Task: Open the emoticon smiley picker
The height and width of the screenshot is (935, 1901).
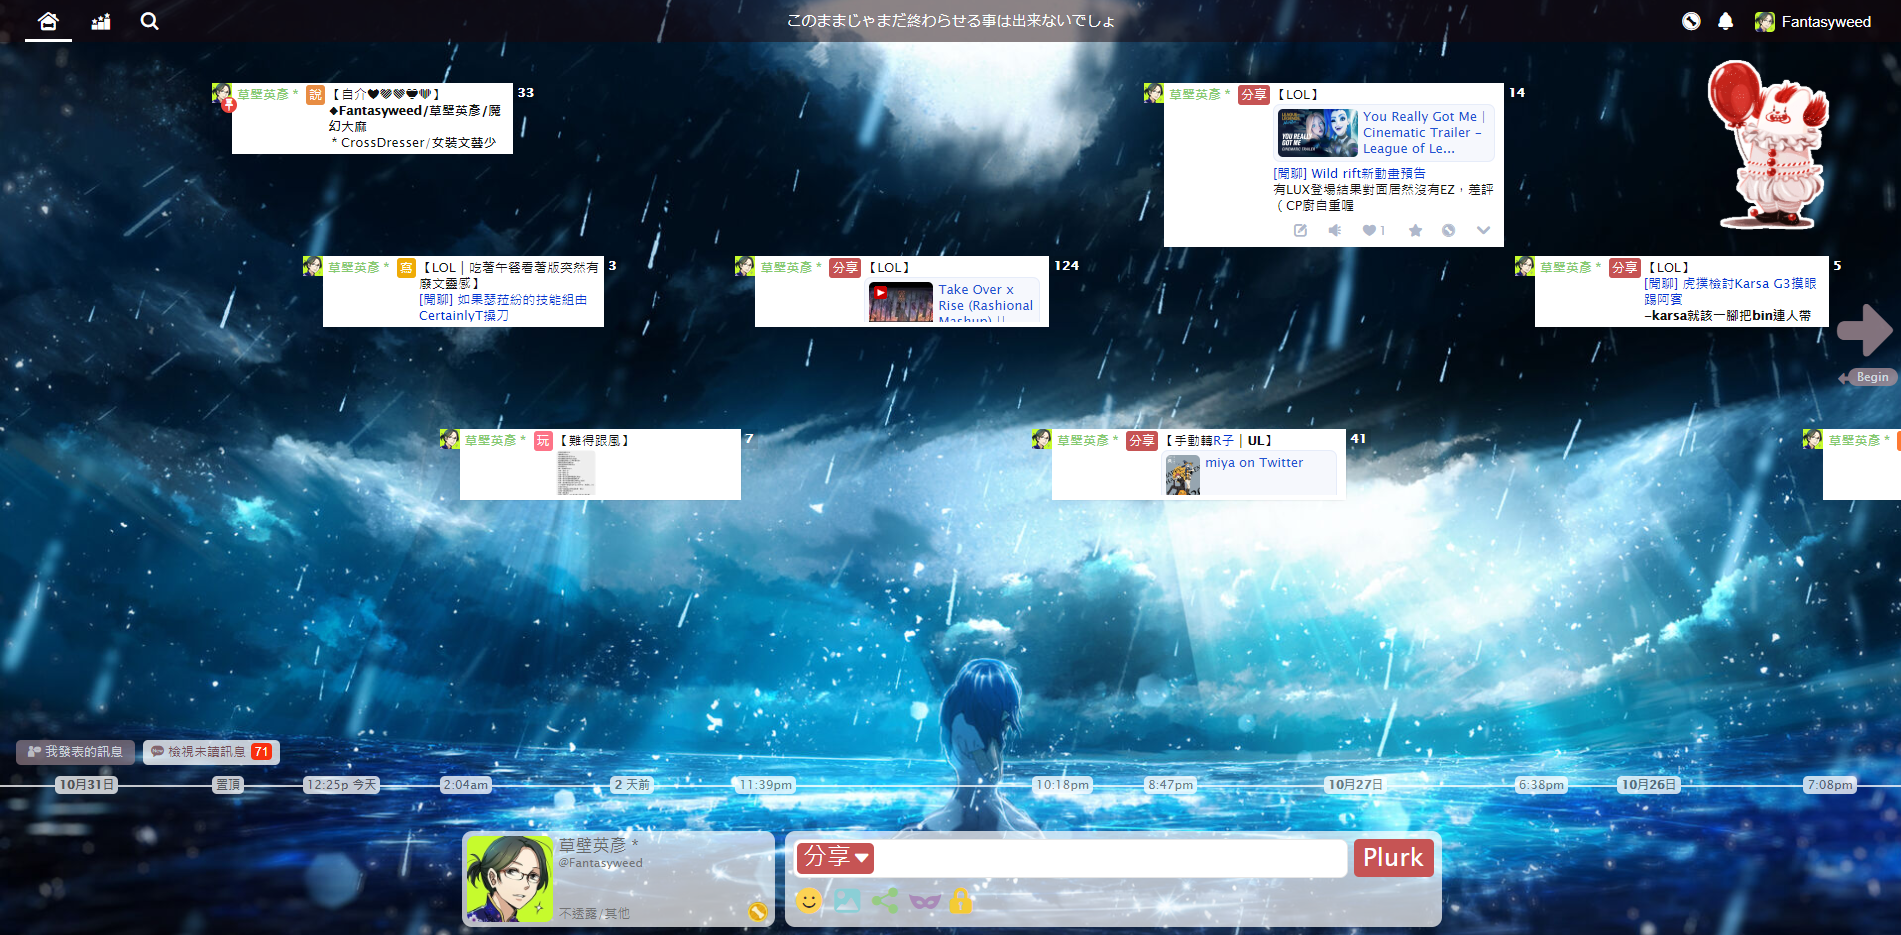Action: pyautogui.click(x=808, y=901)
